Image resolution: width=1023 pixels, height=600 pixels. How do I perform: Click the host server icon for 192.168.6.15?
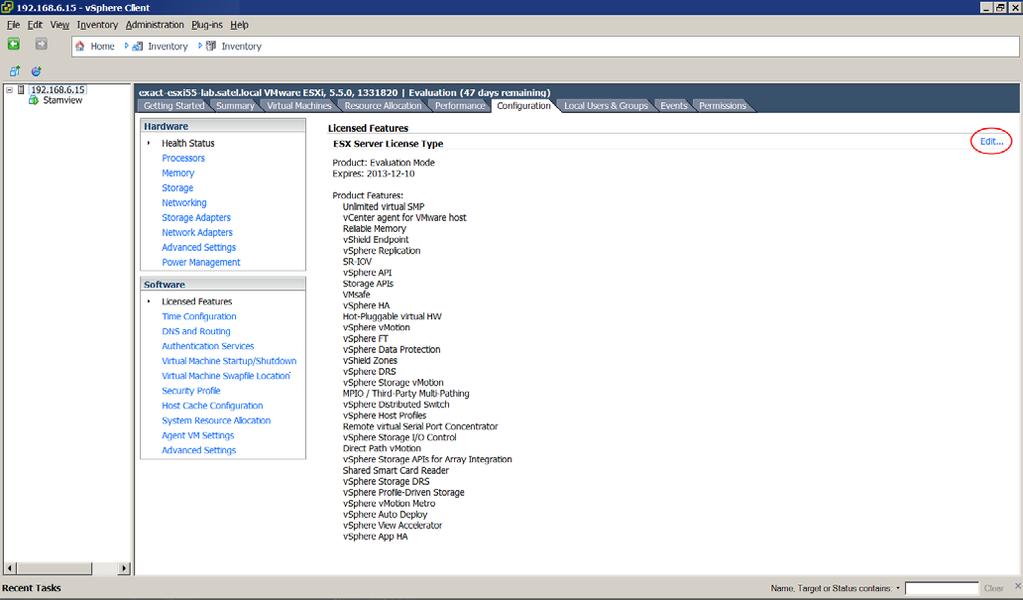(22, 89)
